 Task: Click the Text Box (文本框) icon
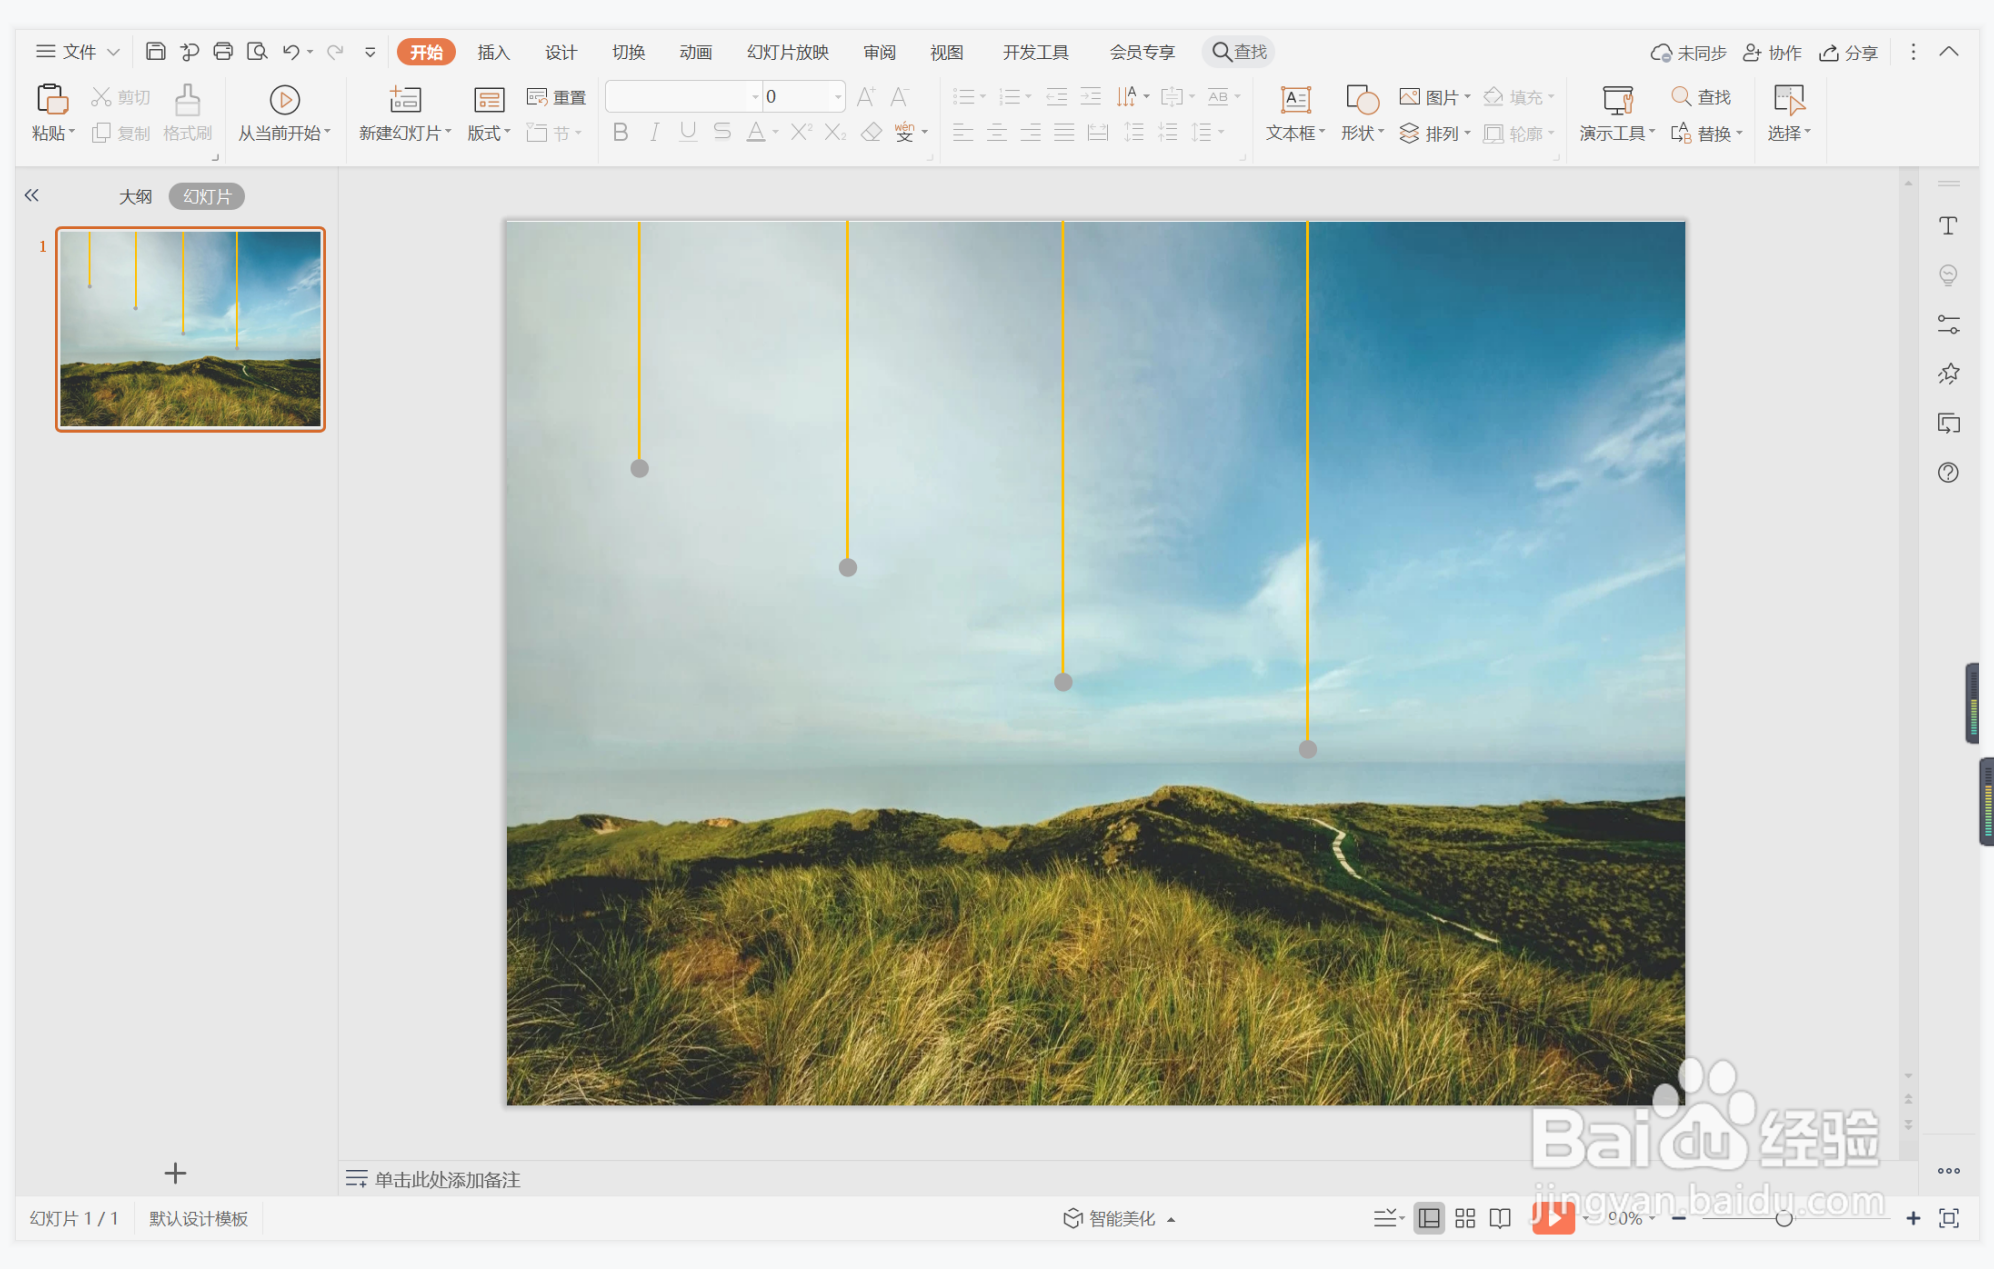click(x=1295, y=100)
